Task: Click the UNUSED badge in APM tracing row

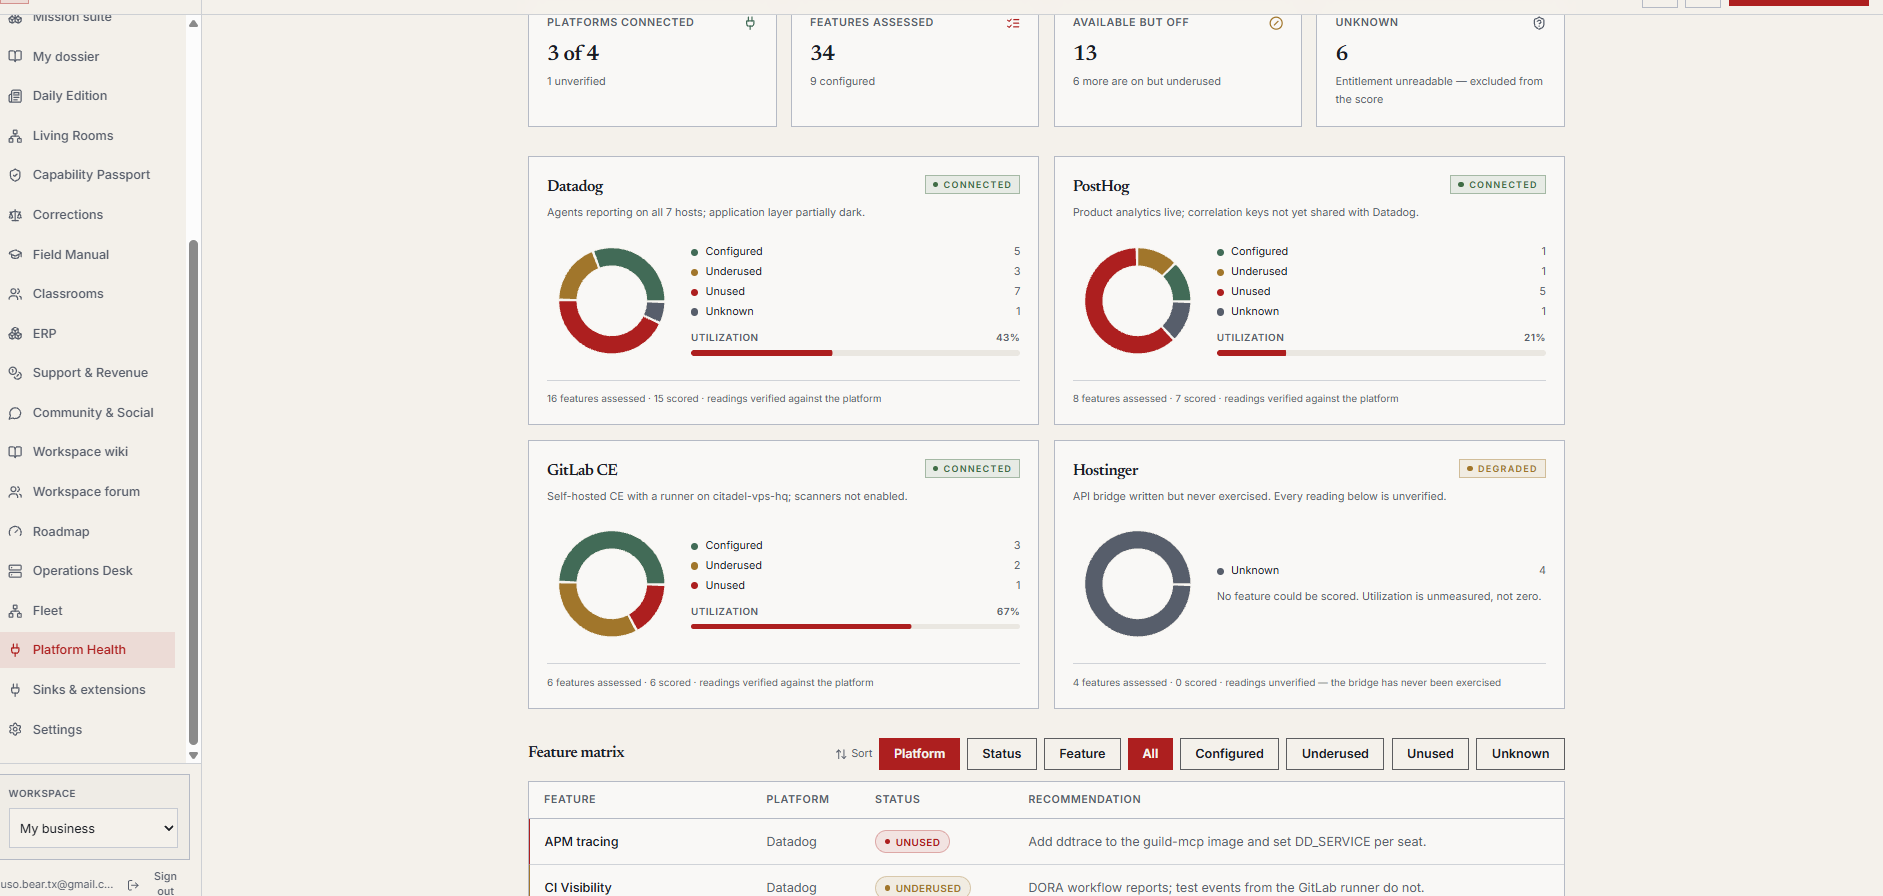Action: [x=912, y=842]
